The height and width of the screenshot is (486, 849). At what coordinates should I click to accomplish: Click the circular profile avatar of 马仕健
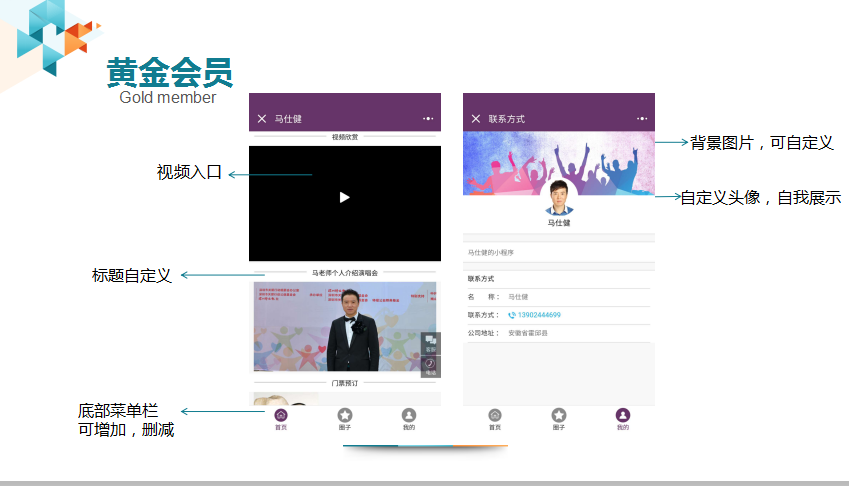559,198
